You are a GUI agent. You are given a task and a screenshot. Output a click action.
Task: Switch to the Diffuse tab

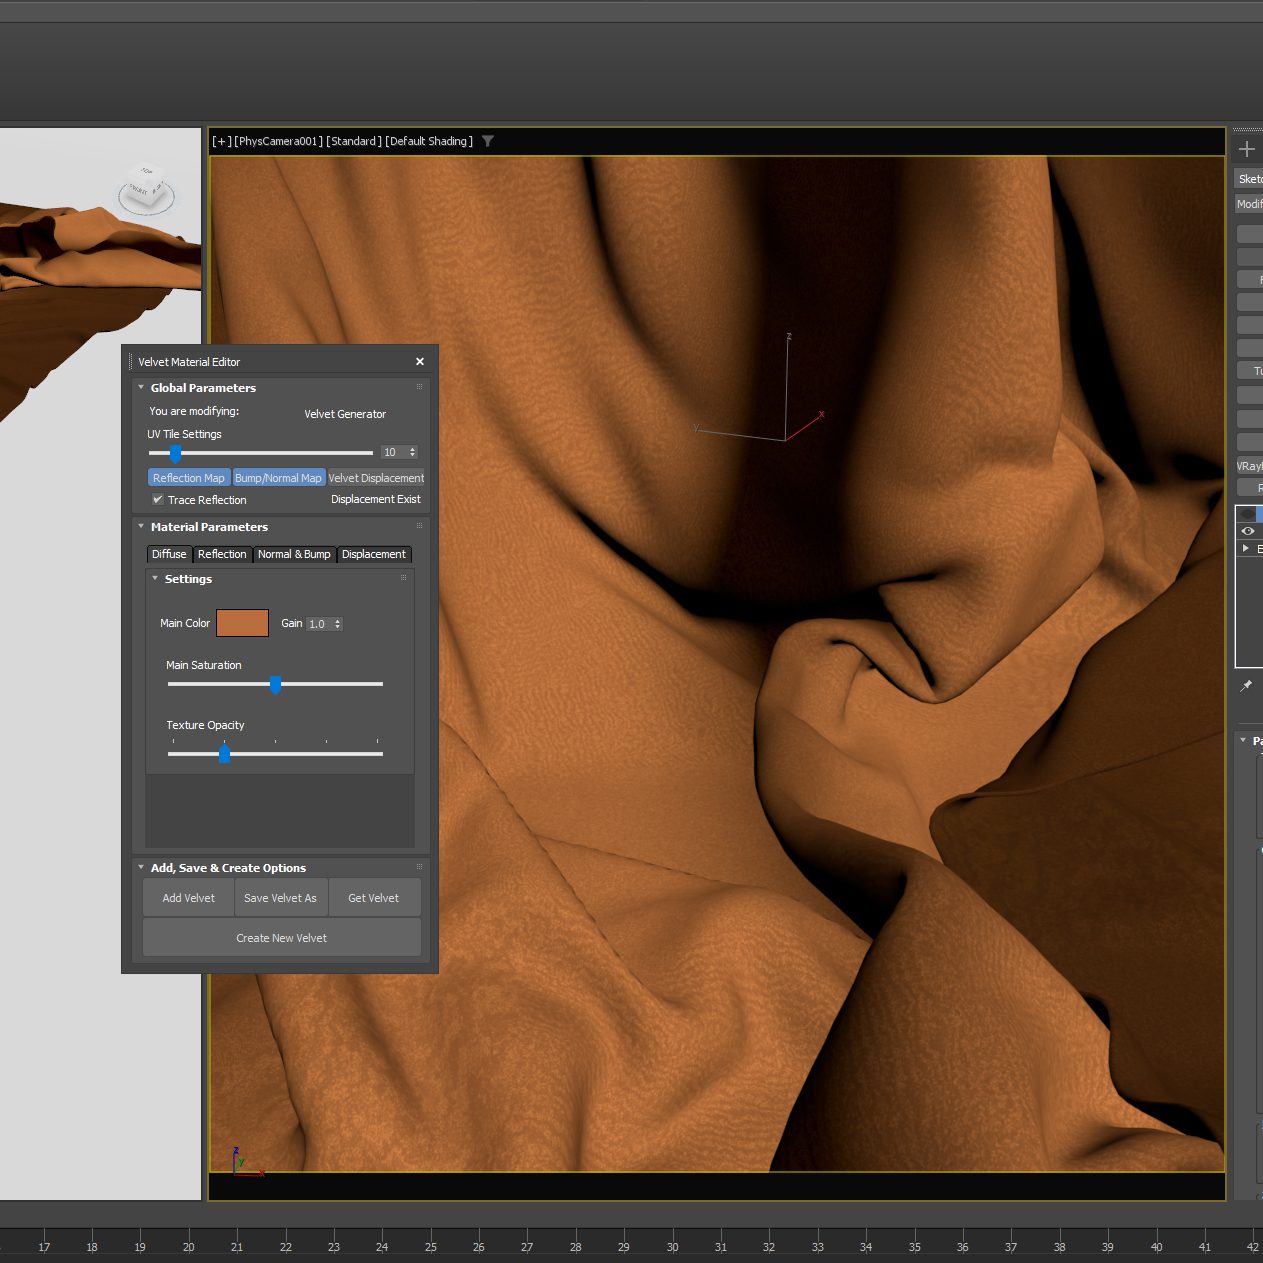(169, 554)
